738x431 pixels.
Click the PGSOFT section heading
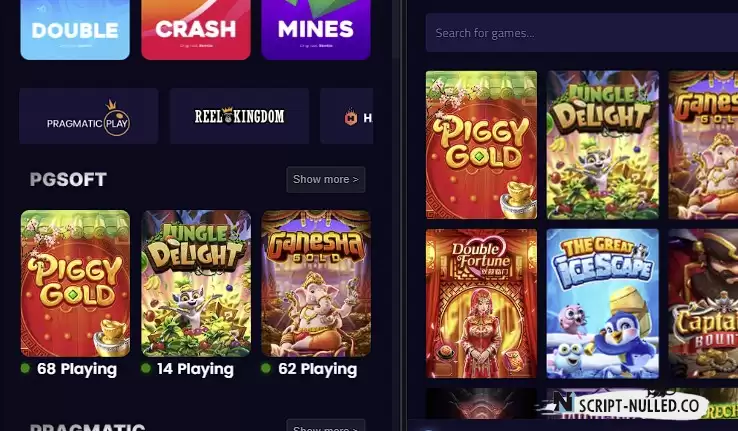pyautogui.click(x=68, y=179)
